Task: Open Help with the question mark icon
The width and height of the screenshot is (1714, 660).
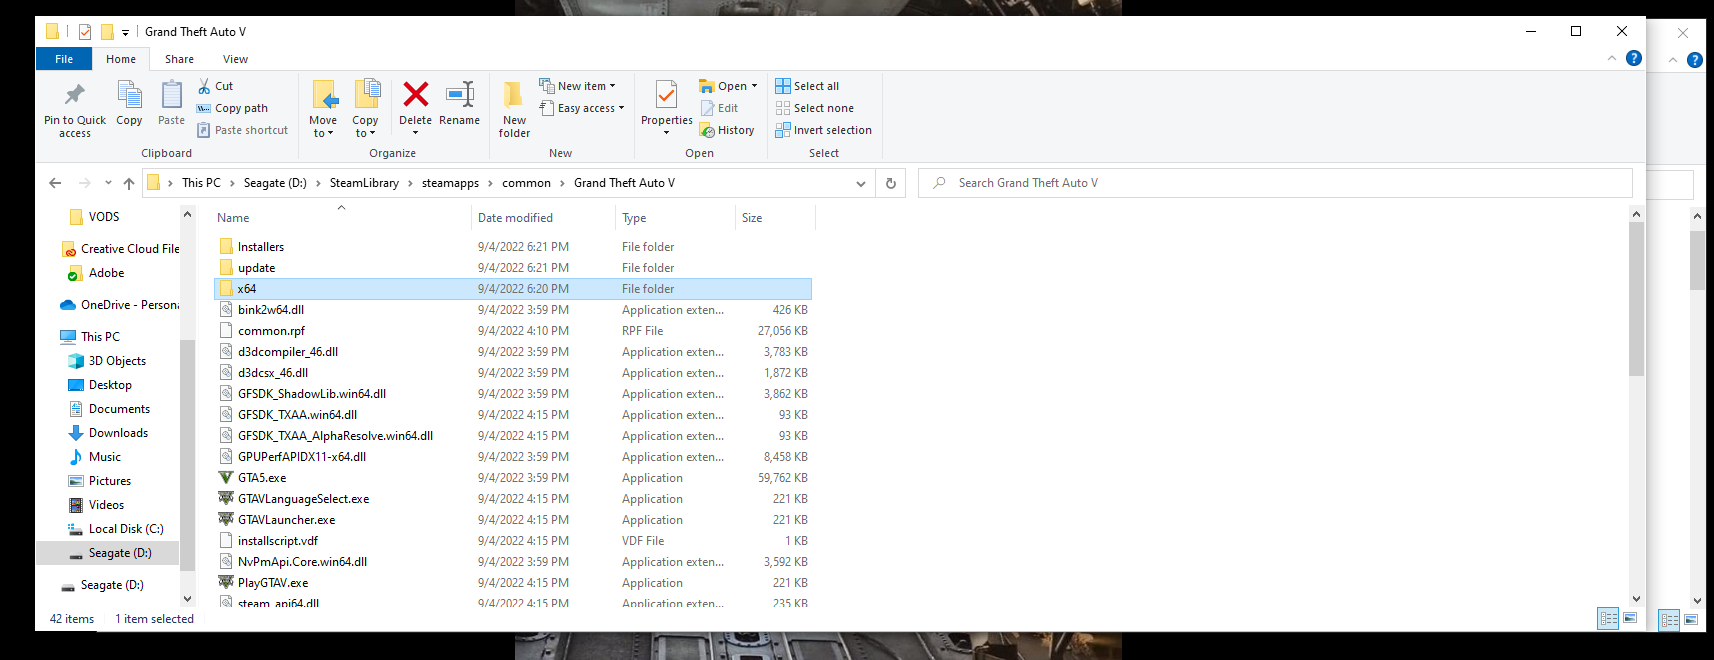Action: point(1634,58)
